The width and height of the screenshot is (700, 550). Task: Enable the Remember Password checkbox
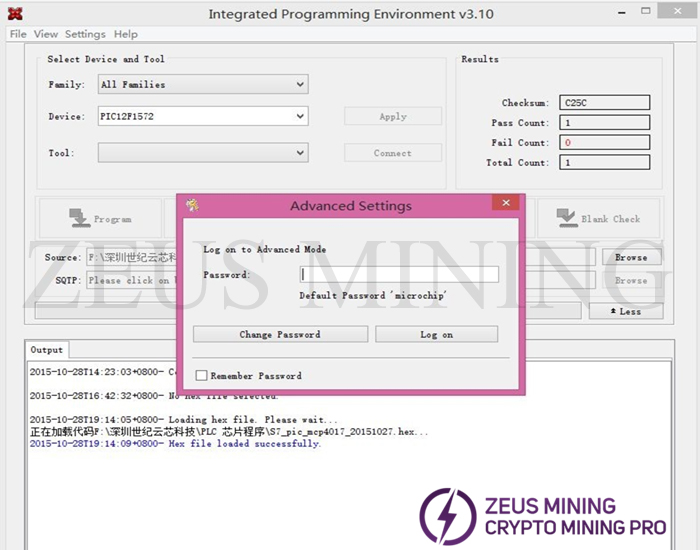[x=202, y=376]
